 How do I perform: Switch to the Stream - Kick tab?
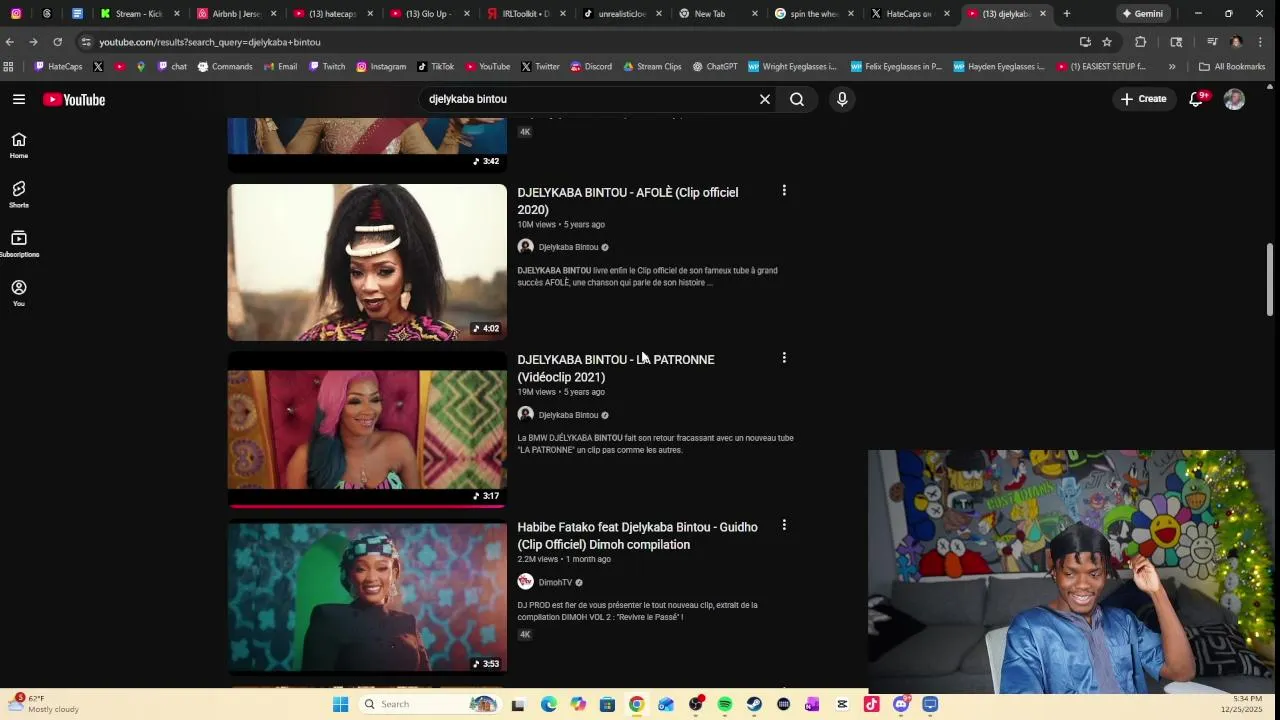click(x=139, y=14)
